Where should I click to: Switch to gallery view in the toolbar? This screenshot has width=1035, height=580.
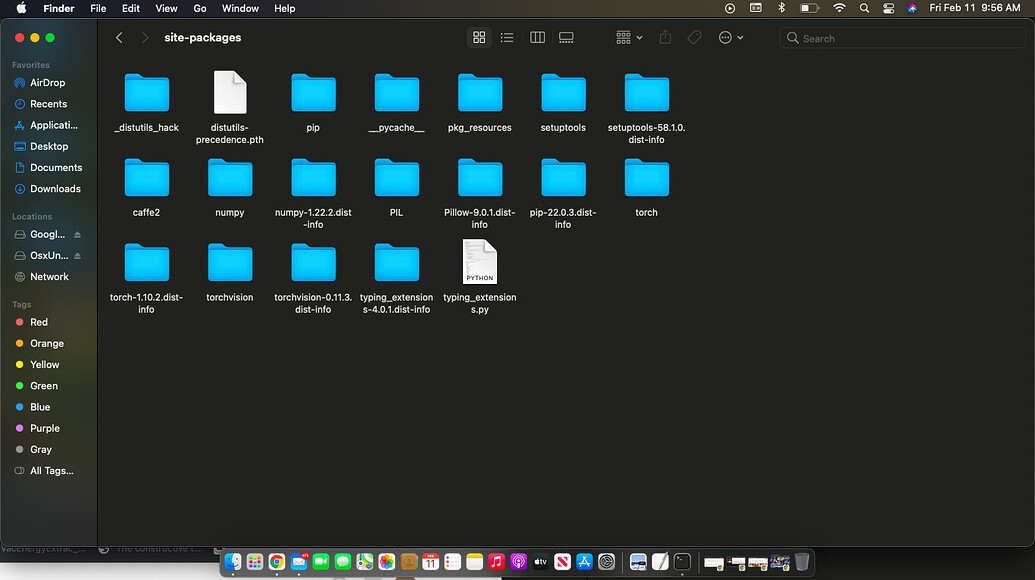[566, 38]
